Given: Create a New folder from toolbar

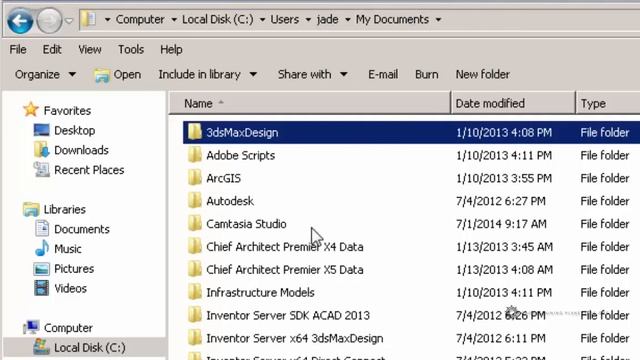Looking at the screenshot, I should [x=482, y=74].
